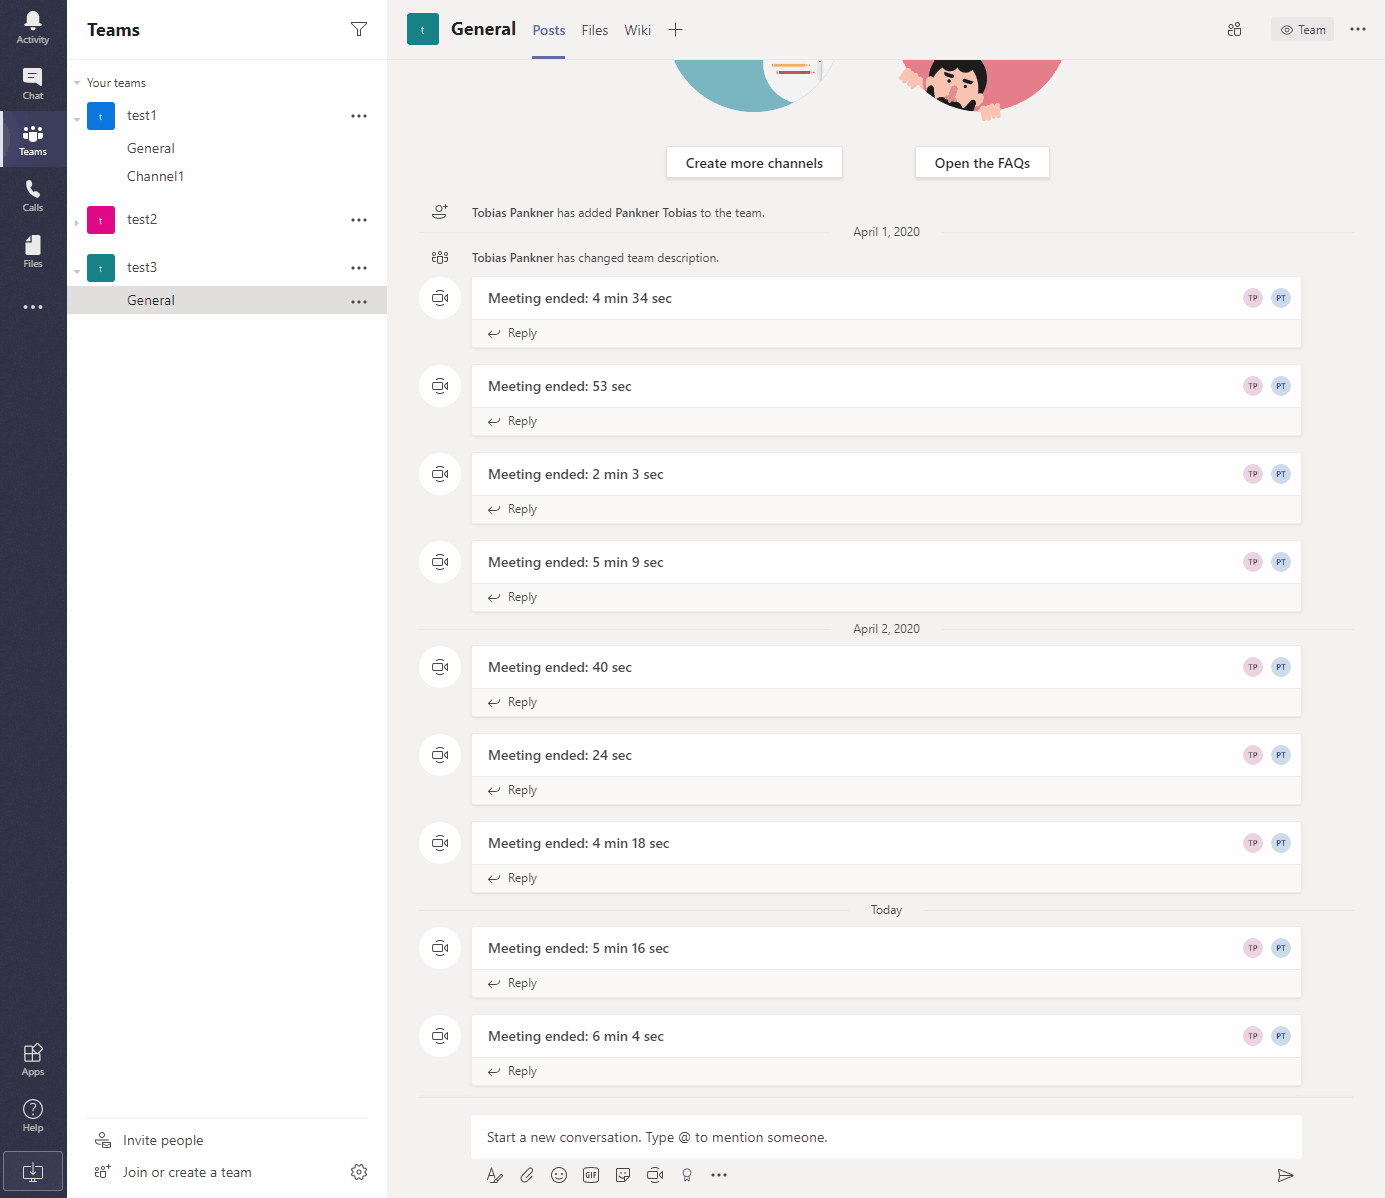Open the Calls section

pyautogui.click(x=33, y=195)
